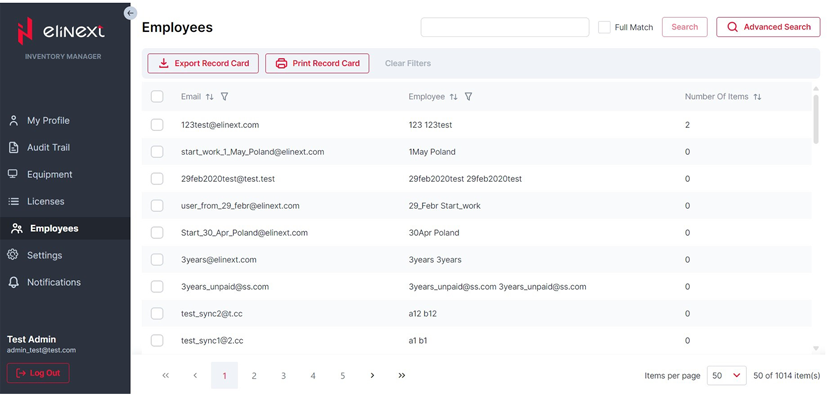Check the 3years_unpaid@ss.com row checkbox
The image size is (834, 396).
(x=157, y=287)
